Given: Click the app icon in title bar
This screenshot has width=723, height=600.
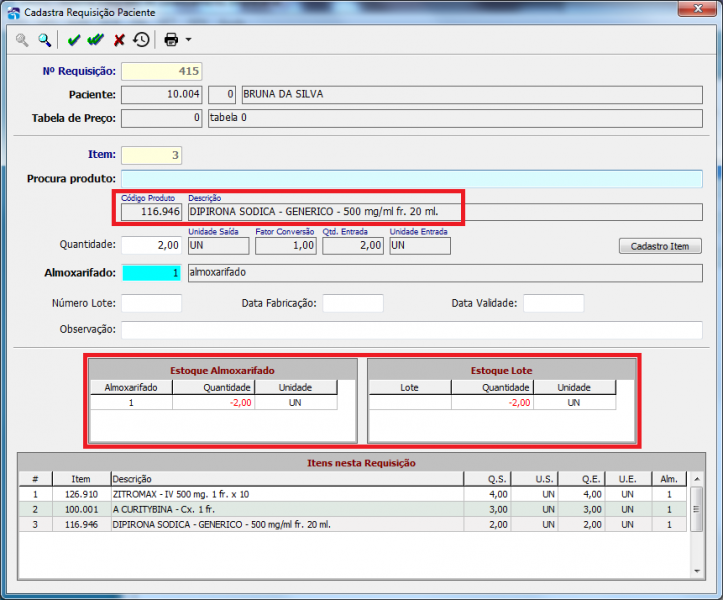Looking at the screenshot, I should (14, 12).
